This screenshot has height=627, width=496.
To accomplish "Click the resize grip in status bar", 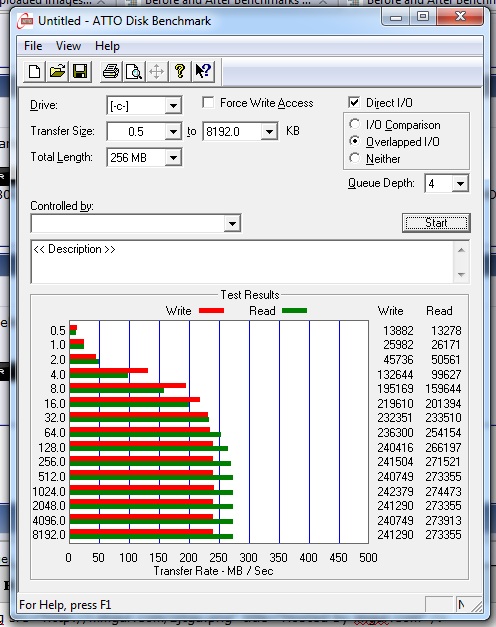I will 477,606.
